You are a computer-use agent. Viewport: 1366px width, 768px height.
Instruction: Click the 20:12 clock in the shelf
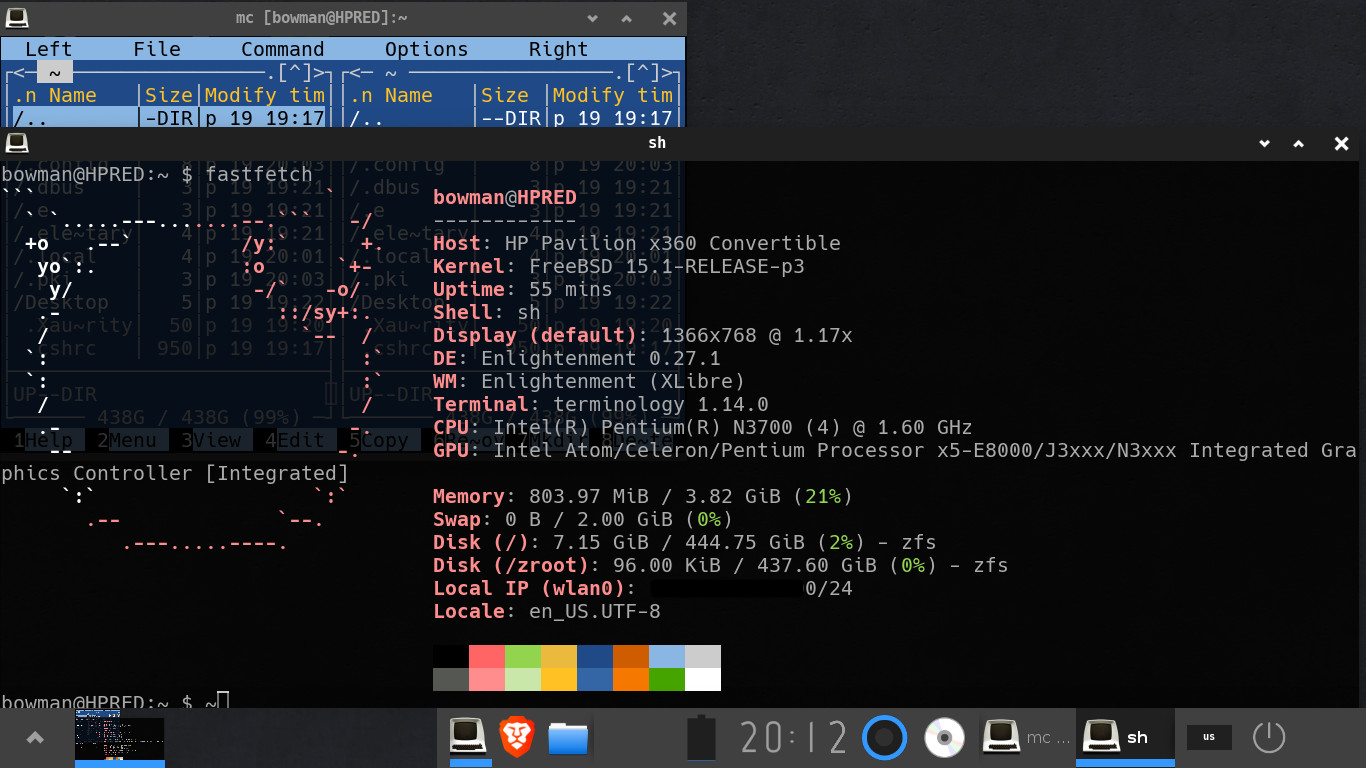pyautogui.click(x=794, y=738)
